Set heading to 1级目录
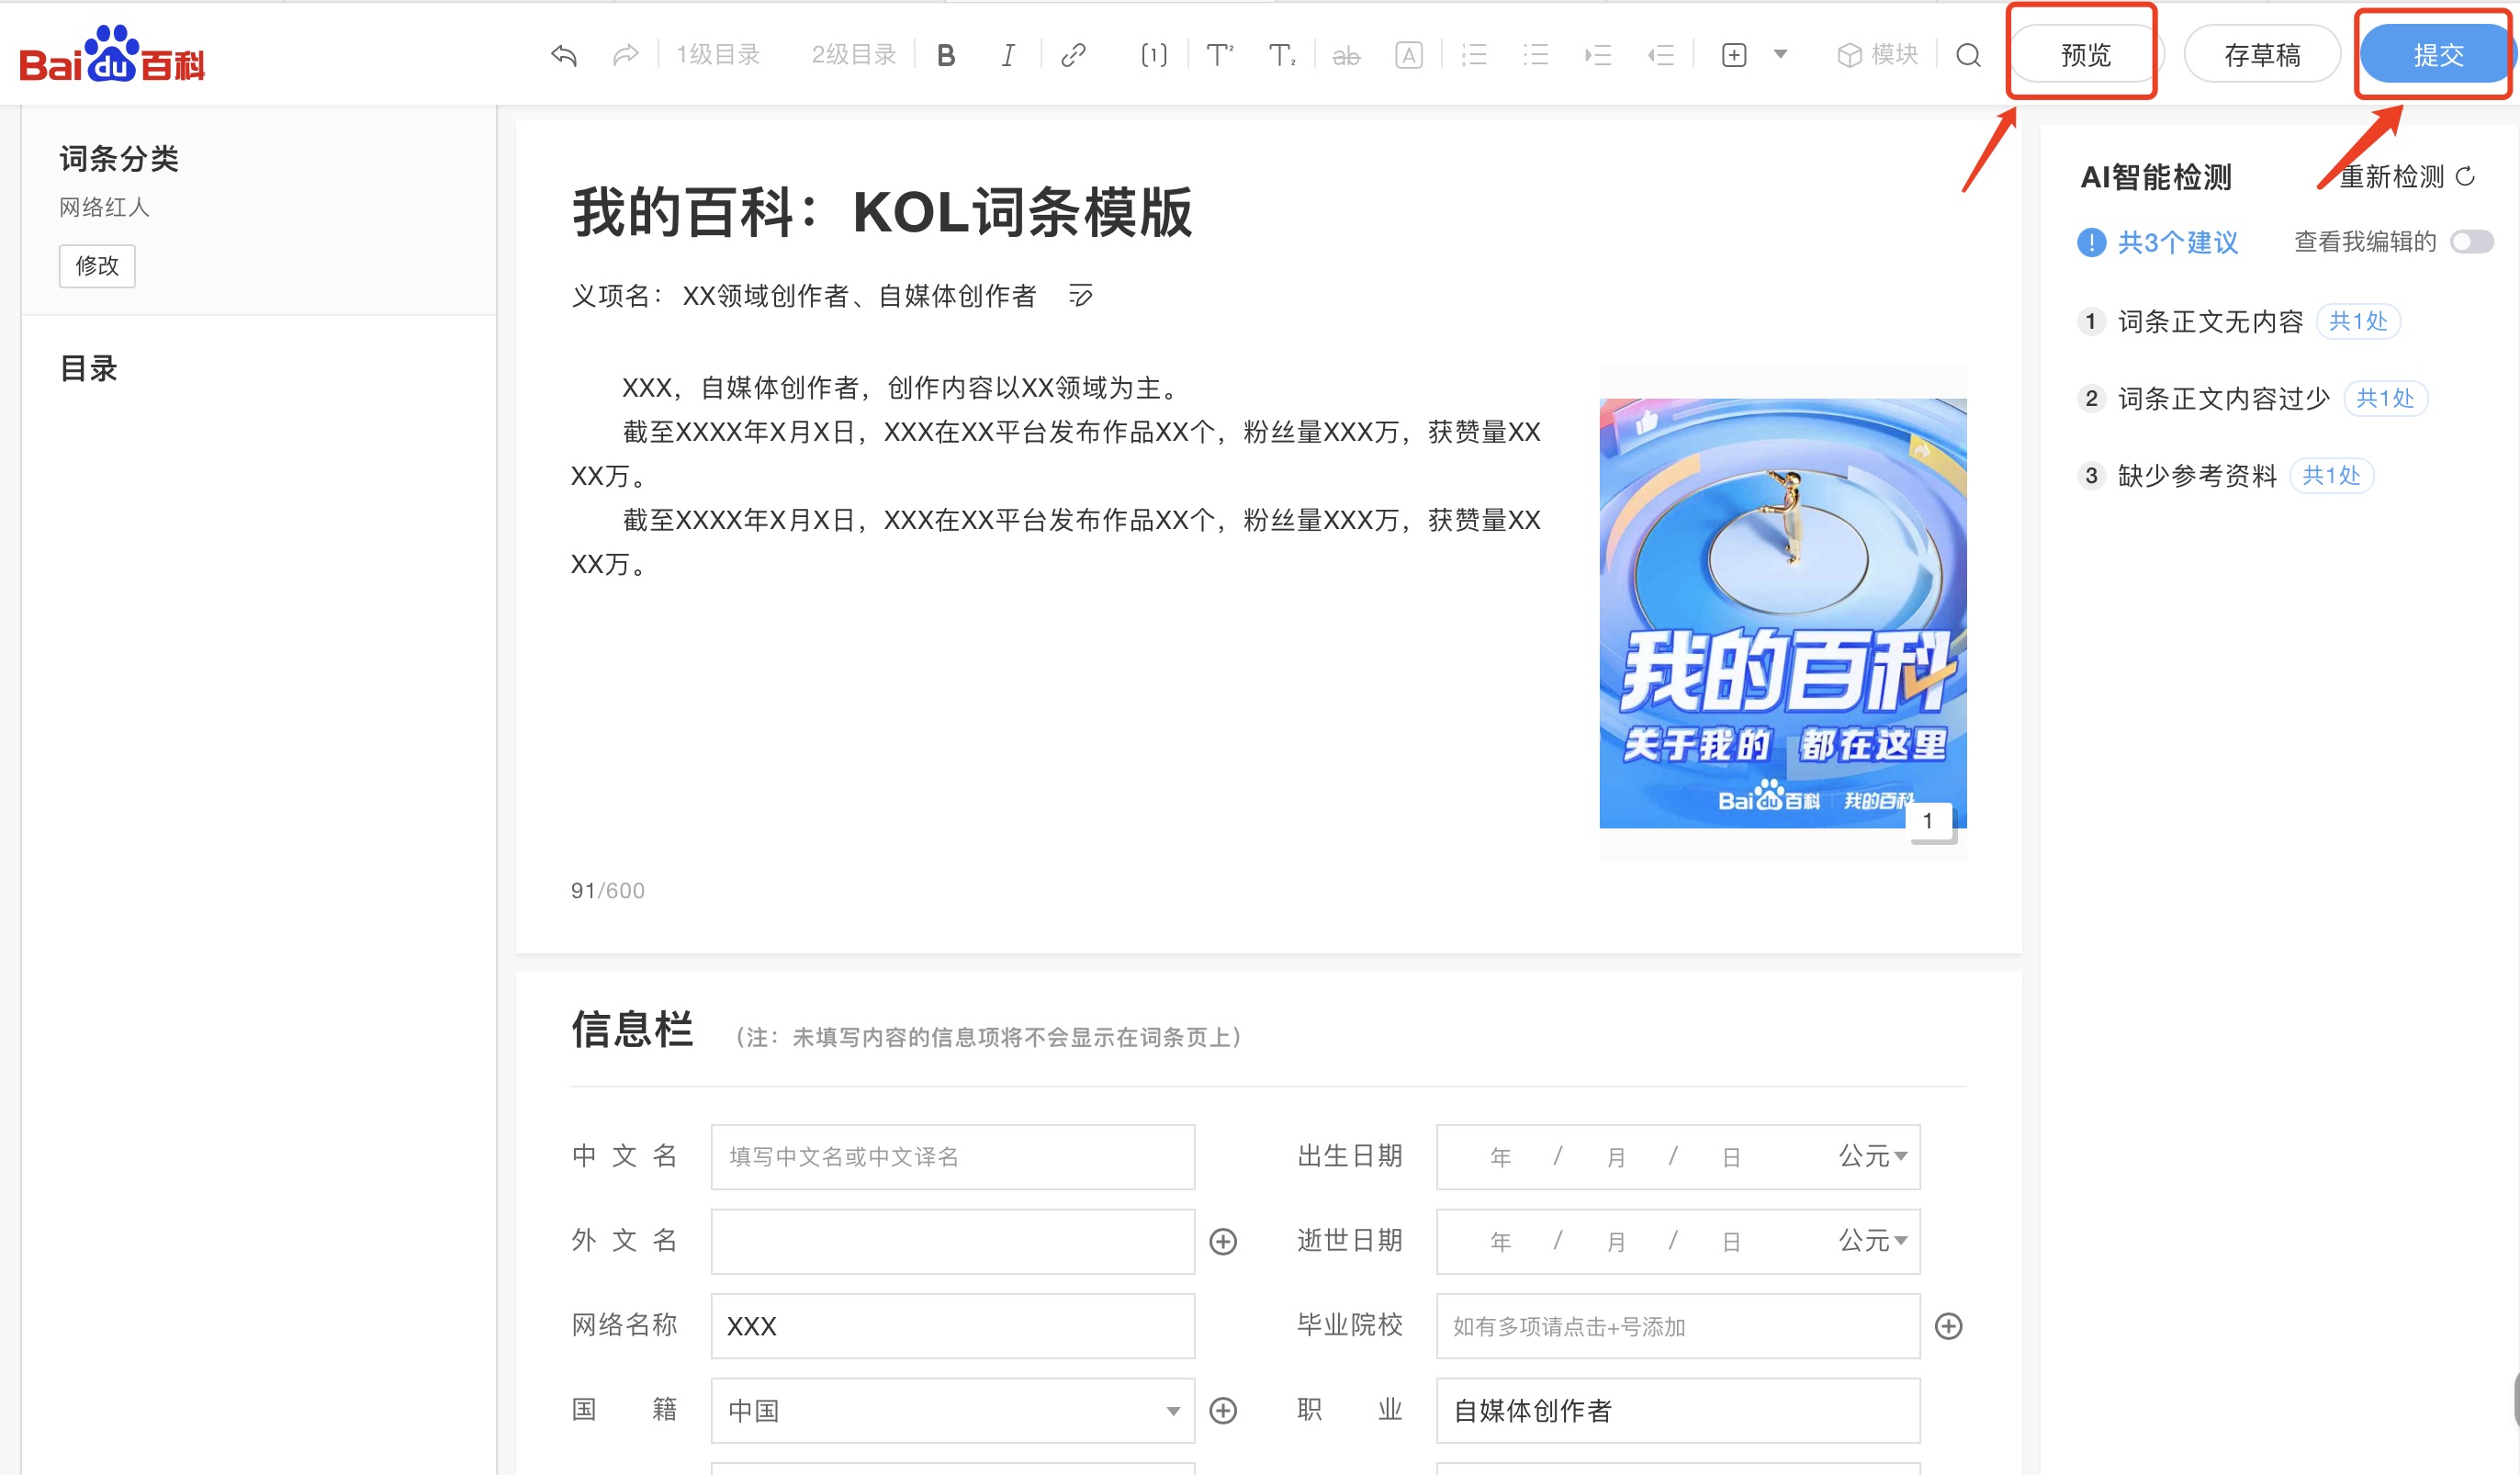The height and width of the screenshot is (1475, 2520). [718, 55]
